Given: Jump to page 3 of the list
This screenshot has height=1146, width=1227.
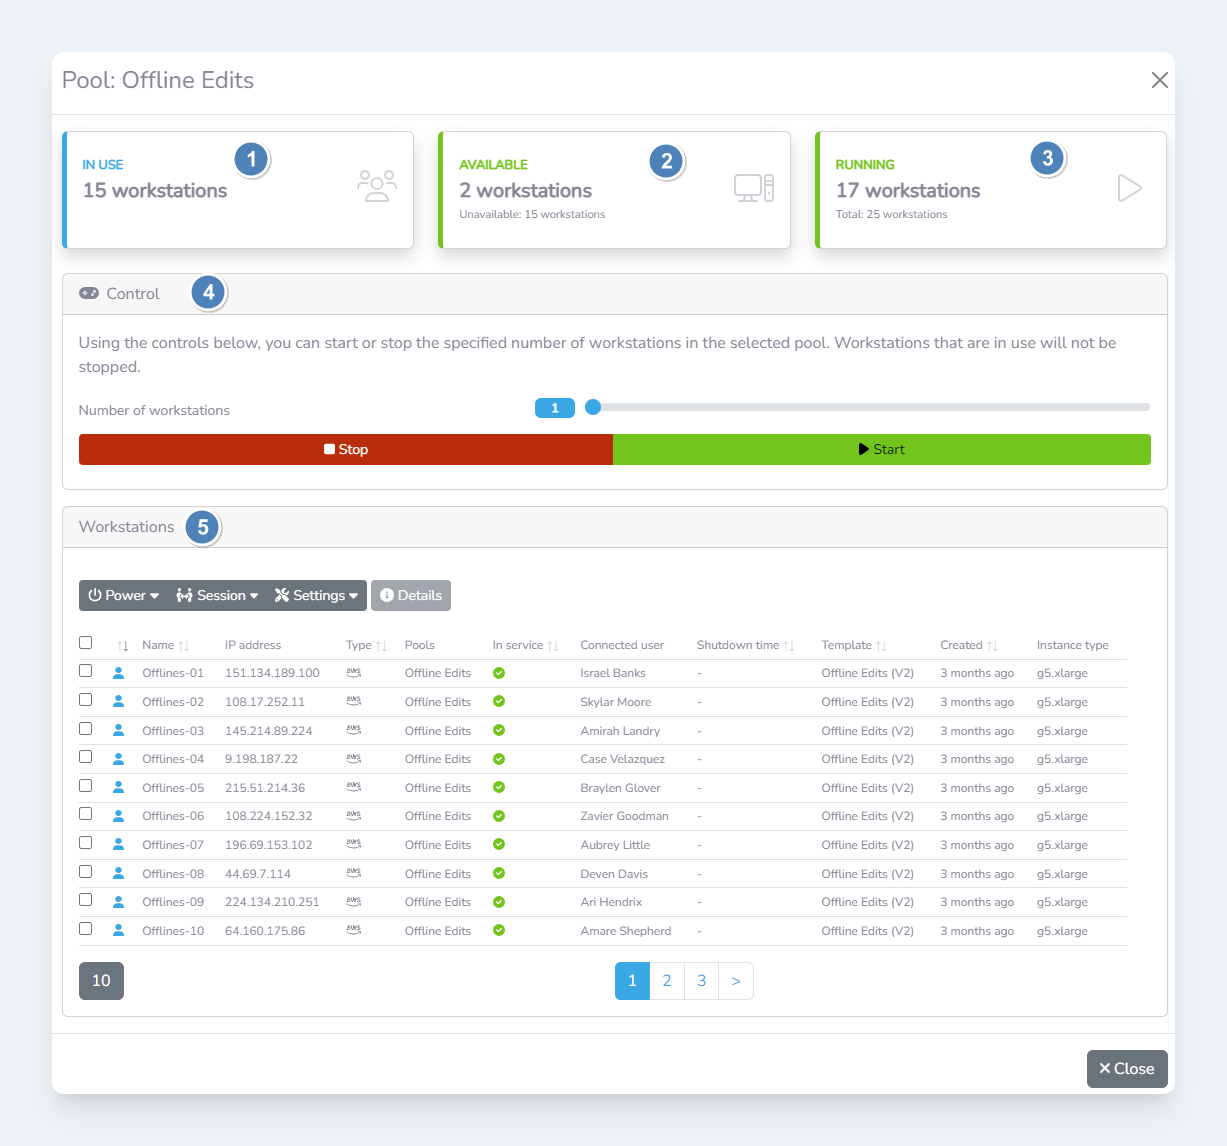Looking at the screenshot, I should pyautogui.click(x=701, y=981).
